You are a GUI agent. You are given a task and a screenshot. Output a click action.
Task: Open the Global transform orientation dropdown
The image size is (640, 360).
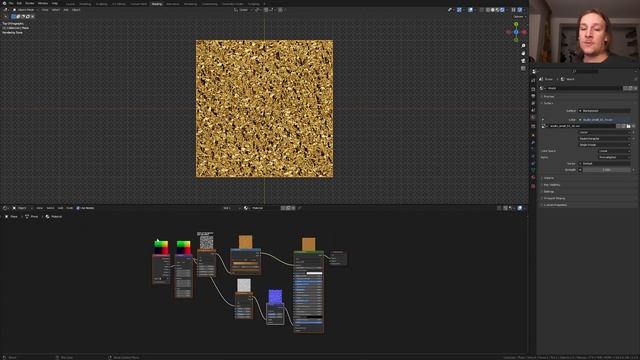point(243,10)
